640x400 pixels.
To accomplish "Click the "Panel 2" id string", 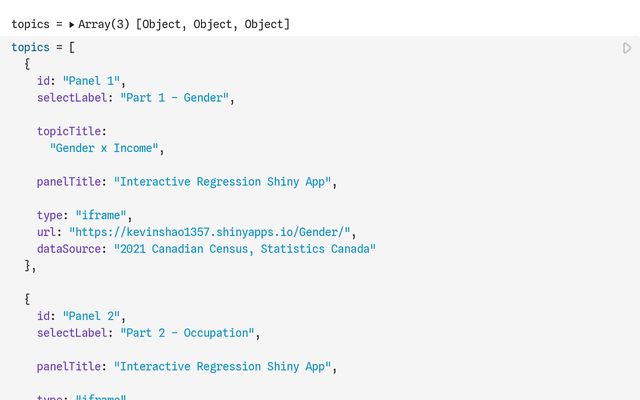I will tap(95, 316).
